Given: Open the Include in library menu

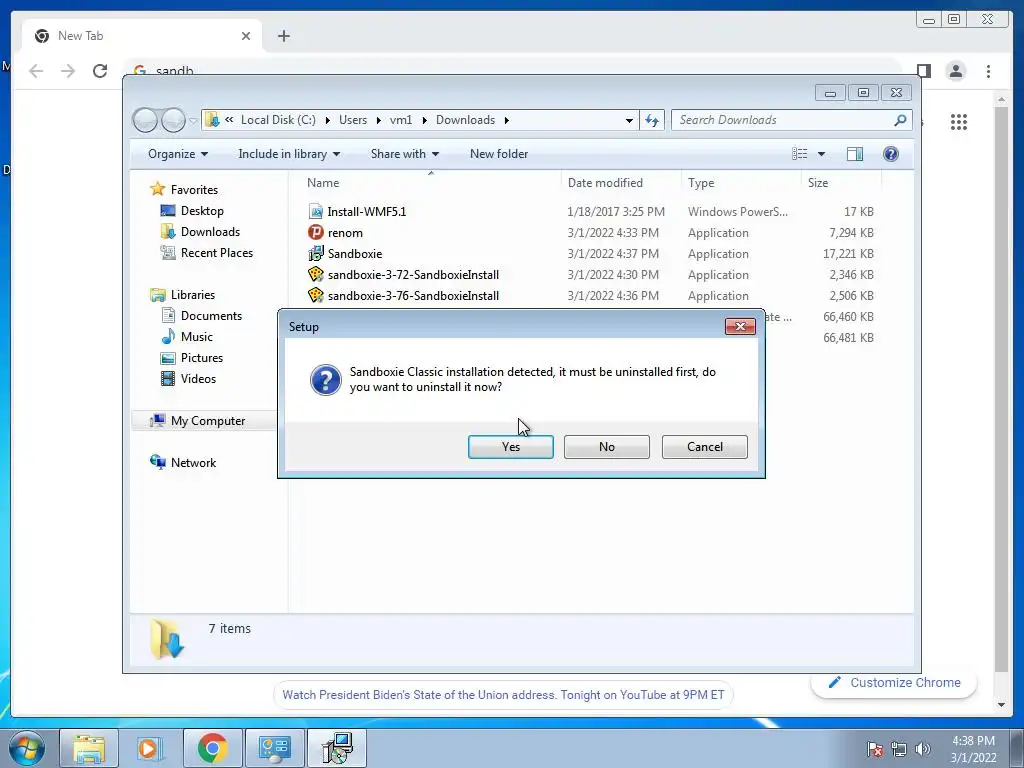Looking at the screenshot, I should [x=289, y=154].
